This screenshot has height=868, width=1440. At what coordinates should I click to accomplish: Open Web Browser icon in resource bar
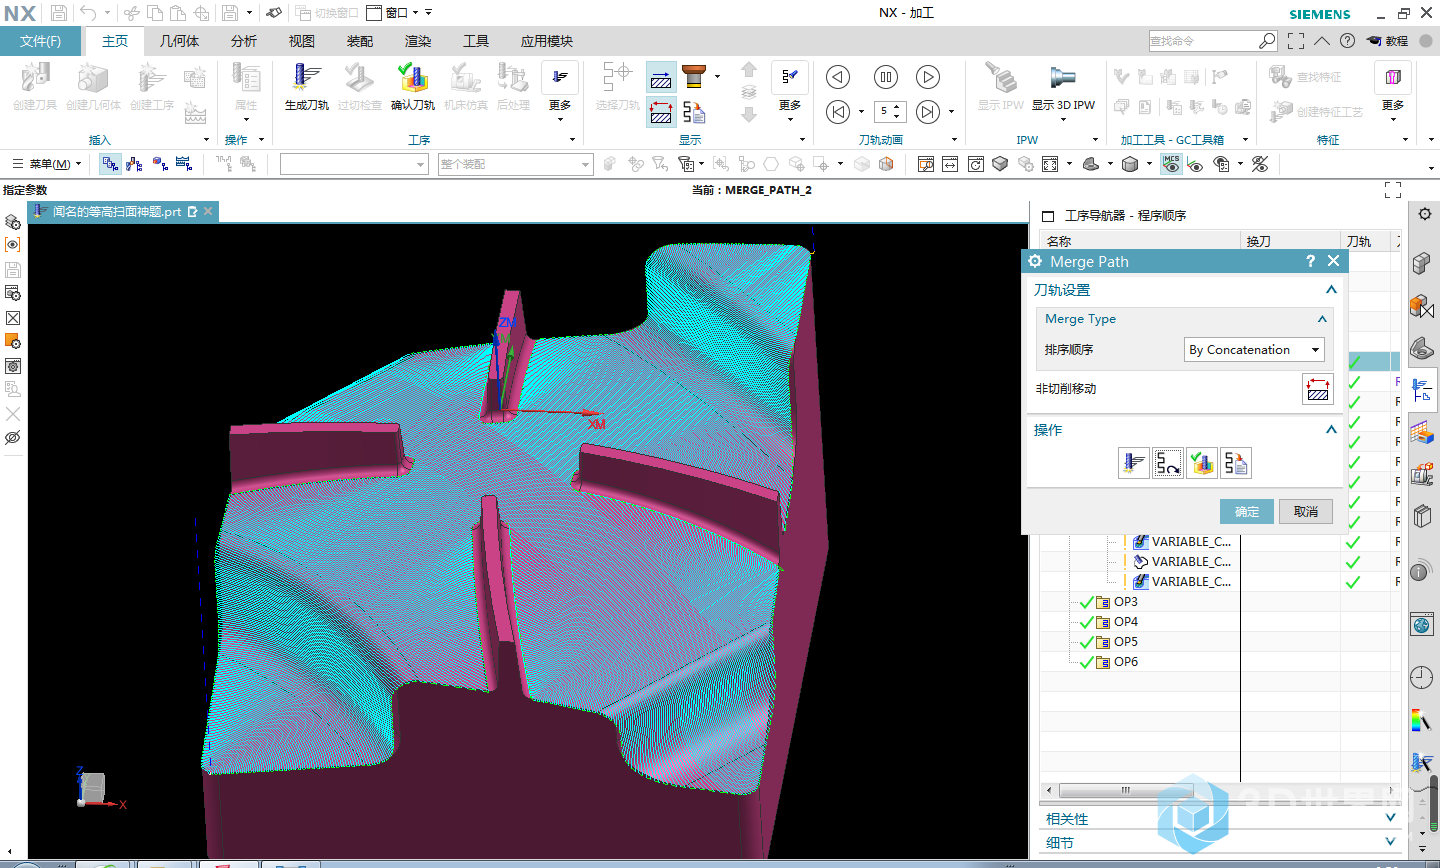point(1422,625)
